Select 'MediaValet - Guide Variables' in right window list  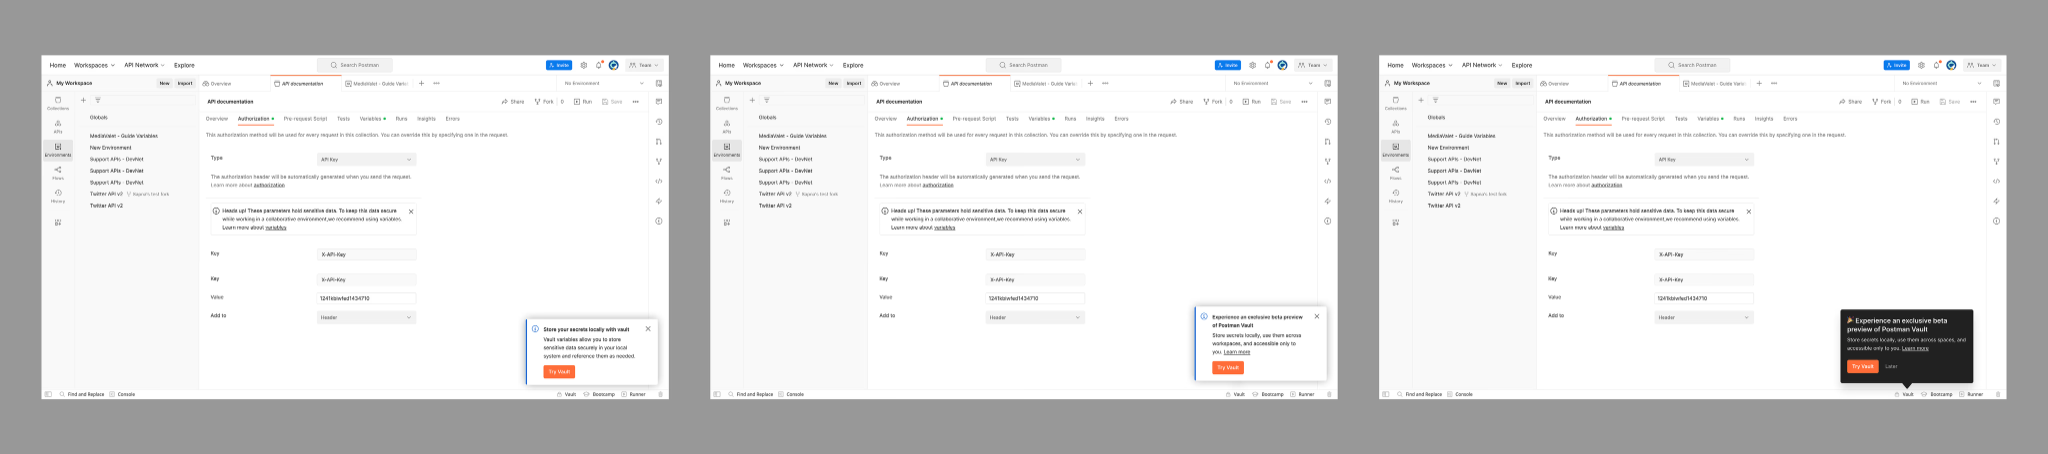pos(1461,136)
